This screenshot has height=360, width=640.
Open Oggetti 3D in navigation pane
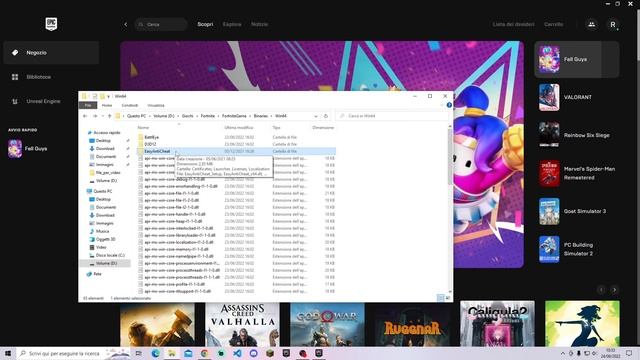tap(105, 239)
